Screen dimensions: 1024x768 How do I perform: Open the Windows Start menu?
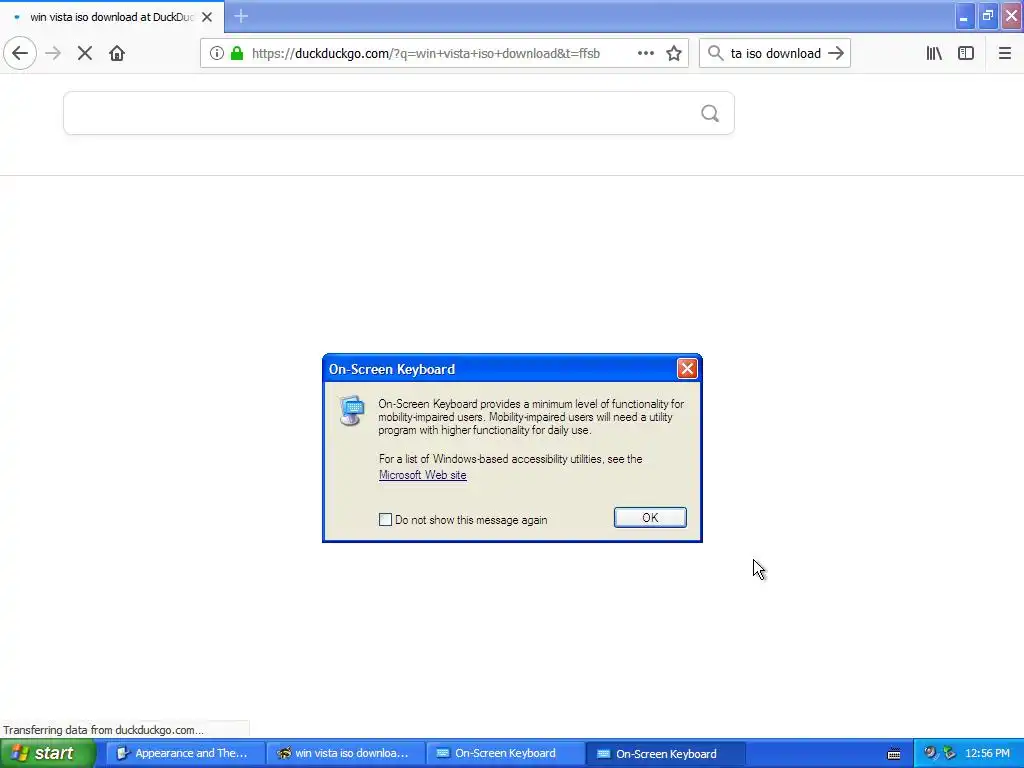coord(47,754)
